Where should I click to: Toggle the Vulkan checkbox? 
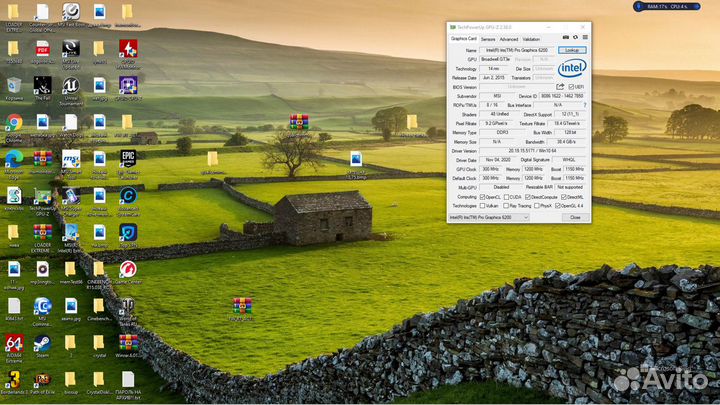[x=482, y=206]
